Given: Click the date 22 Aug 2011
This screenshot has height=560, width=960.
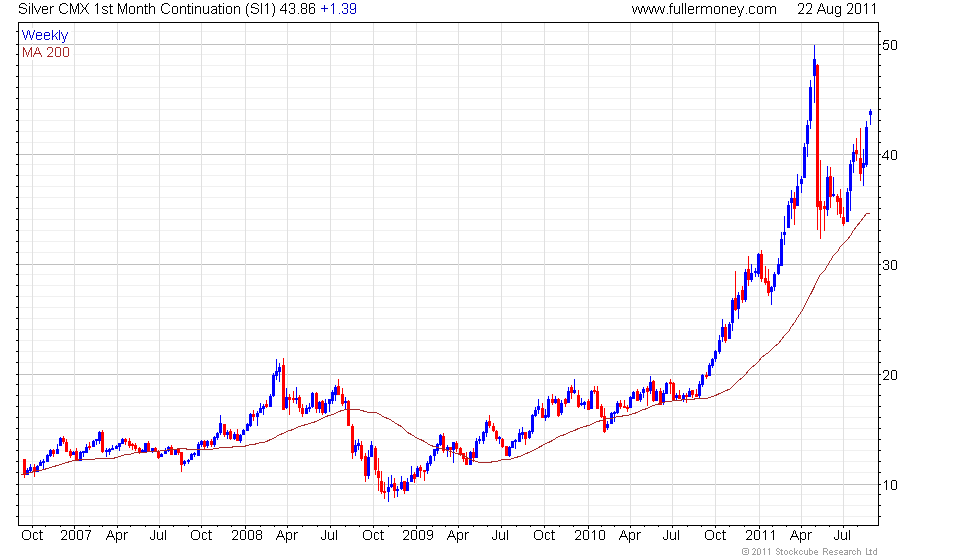Looking at the screenshot, I should click(x=837, y=9).
